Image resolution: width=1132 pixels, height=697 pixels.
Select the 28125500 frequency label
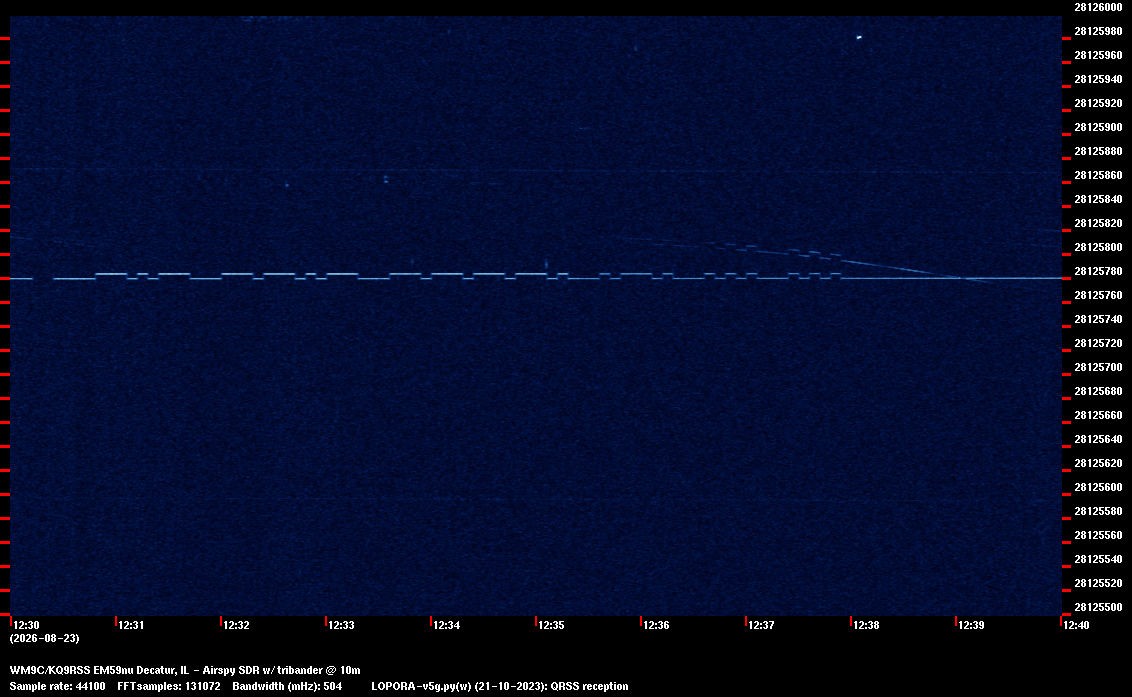click(x=1098, y=607)
